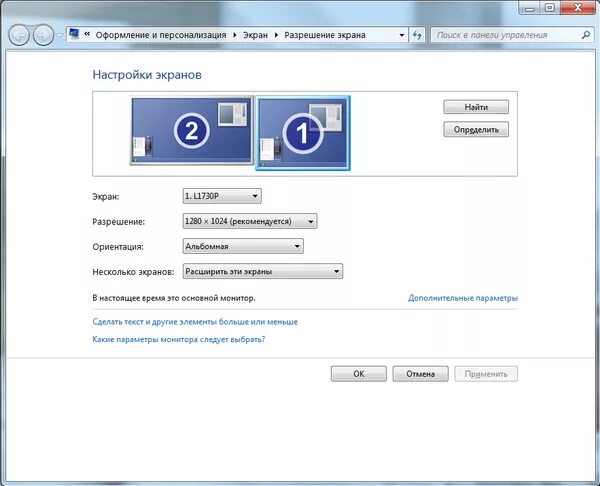The width and height of the screenshot is (600, 486).
Task: Go back with the navigation back arrow
Action: pos(19,35)
